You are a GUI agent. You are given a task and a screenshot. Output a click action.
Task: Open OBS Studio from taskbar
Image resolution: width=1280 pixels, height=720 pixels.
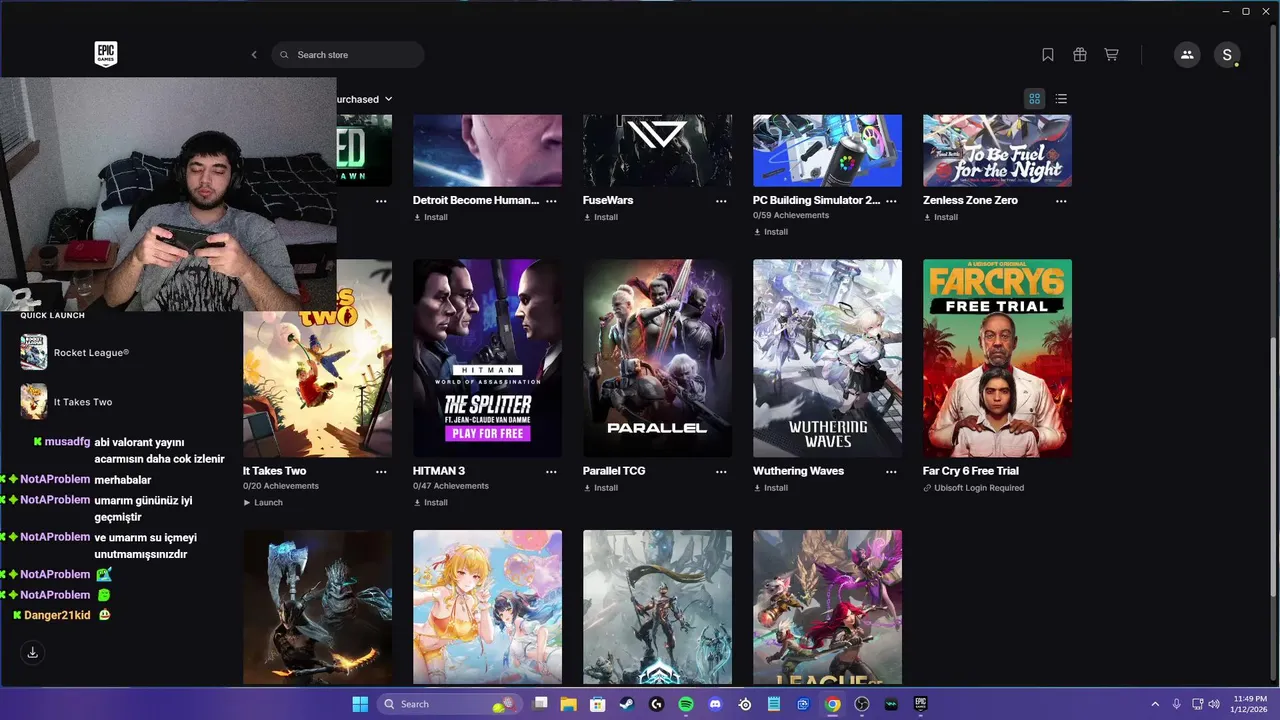pyautogui.click(x=862, y=704)
